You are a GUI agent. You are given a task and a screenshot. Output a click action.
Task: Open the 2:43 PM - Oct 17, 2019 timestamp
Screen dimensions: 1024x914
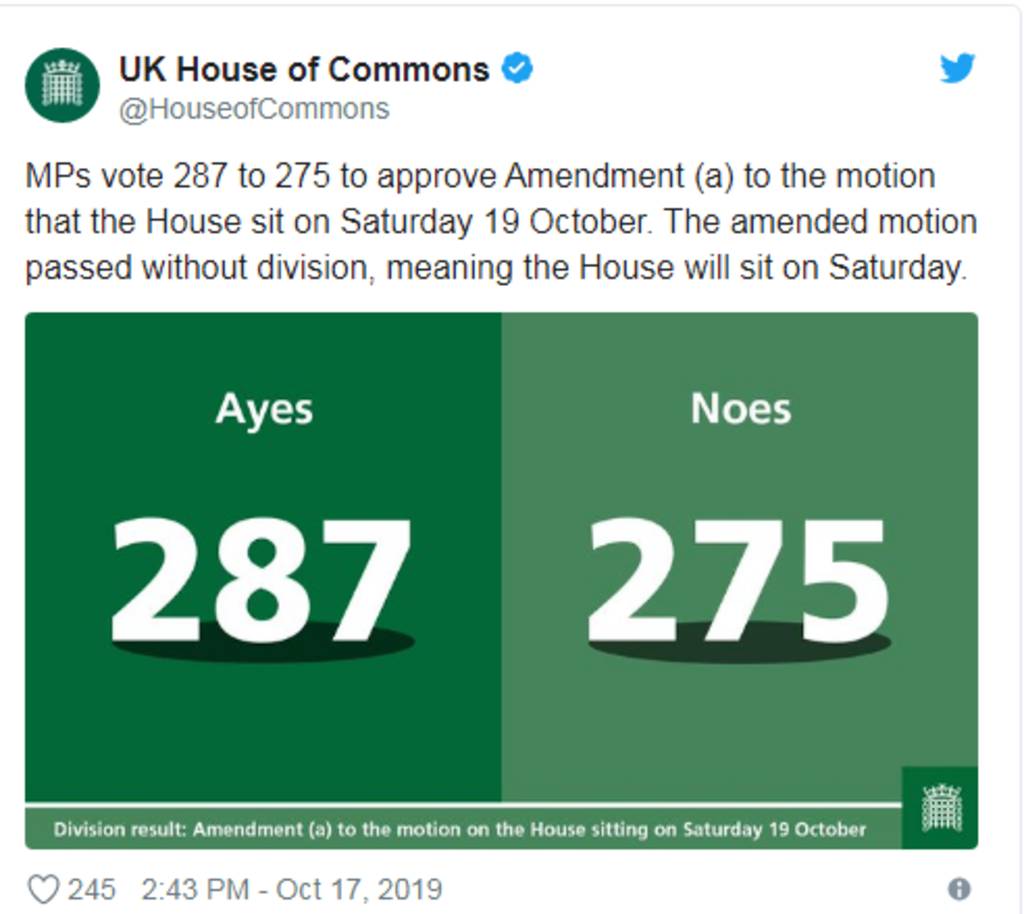tap(292, 889)
